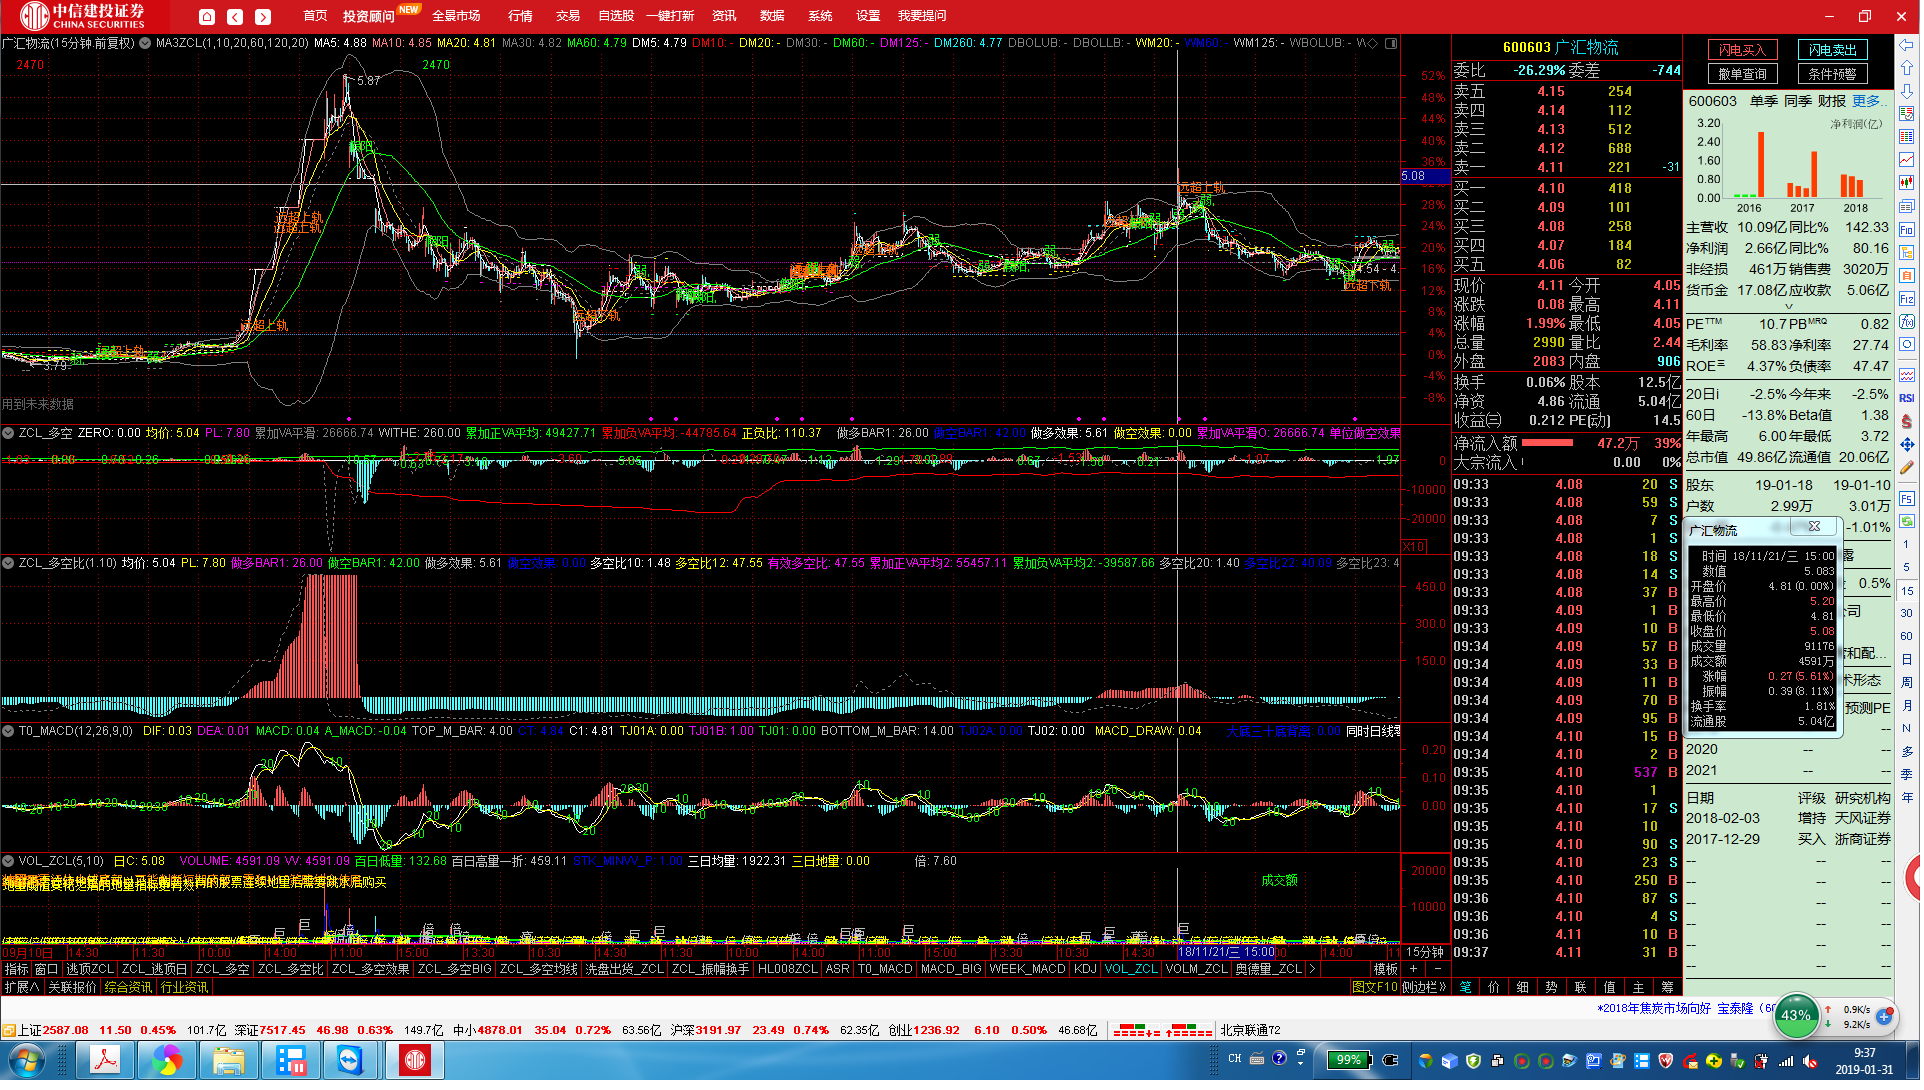Click the wavy multi-line indicator sidebar icon
This screenshot has height=1090, width=1924.
(x=1907, y=375)
